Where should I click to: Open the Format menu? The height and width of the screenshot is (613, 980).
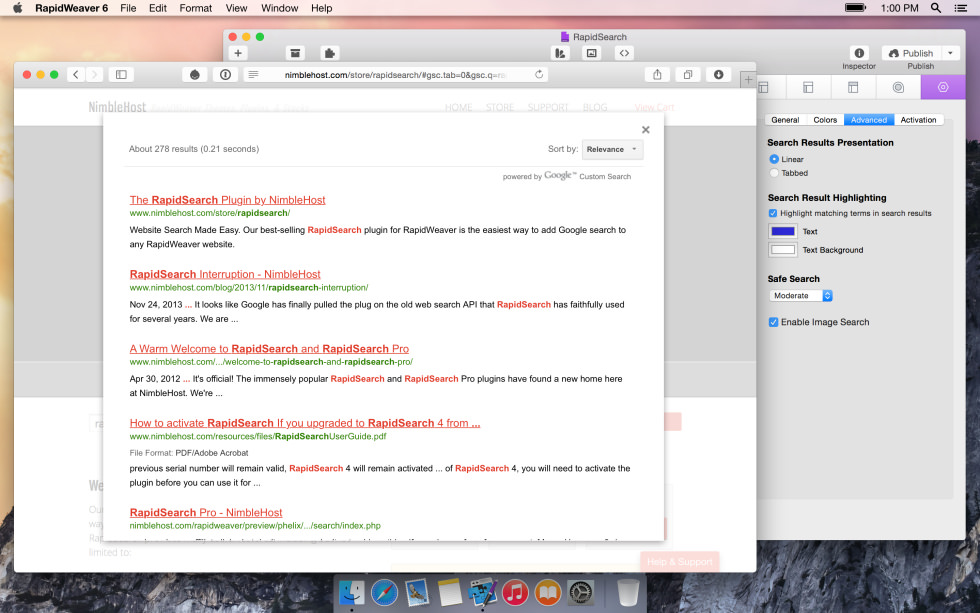[196, 8]
